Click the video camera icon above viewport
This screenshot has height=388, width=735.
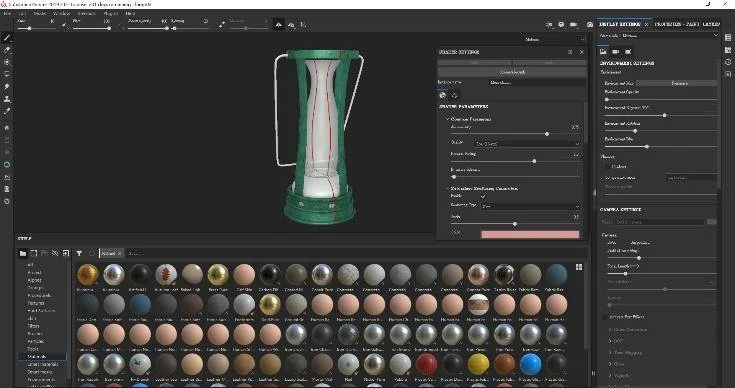(x=574, y=24)
